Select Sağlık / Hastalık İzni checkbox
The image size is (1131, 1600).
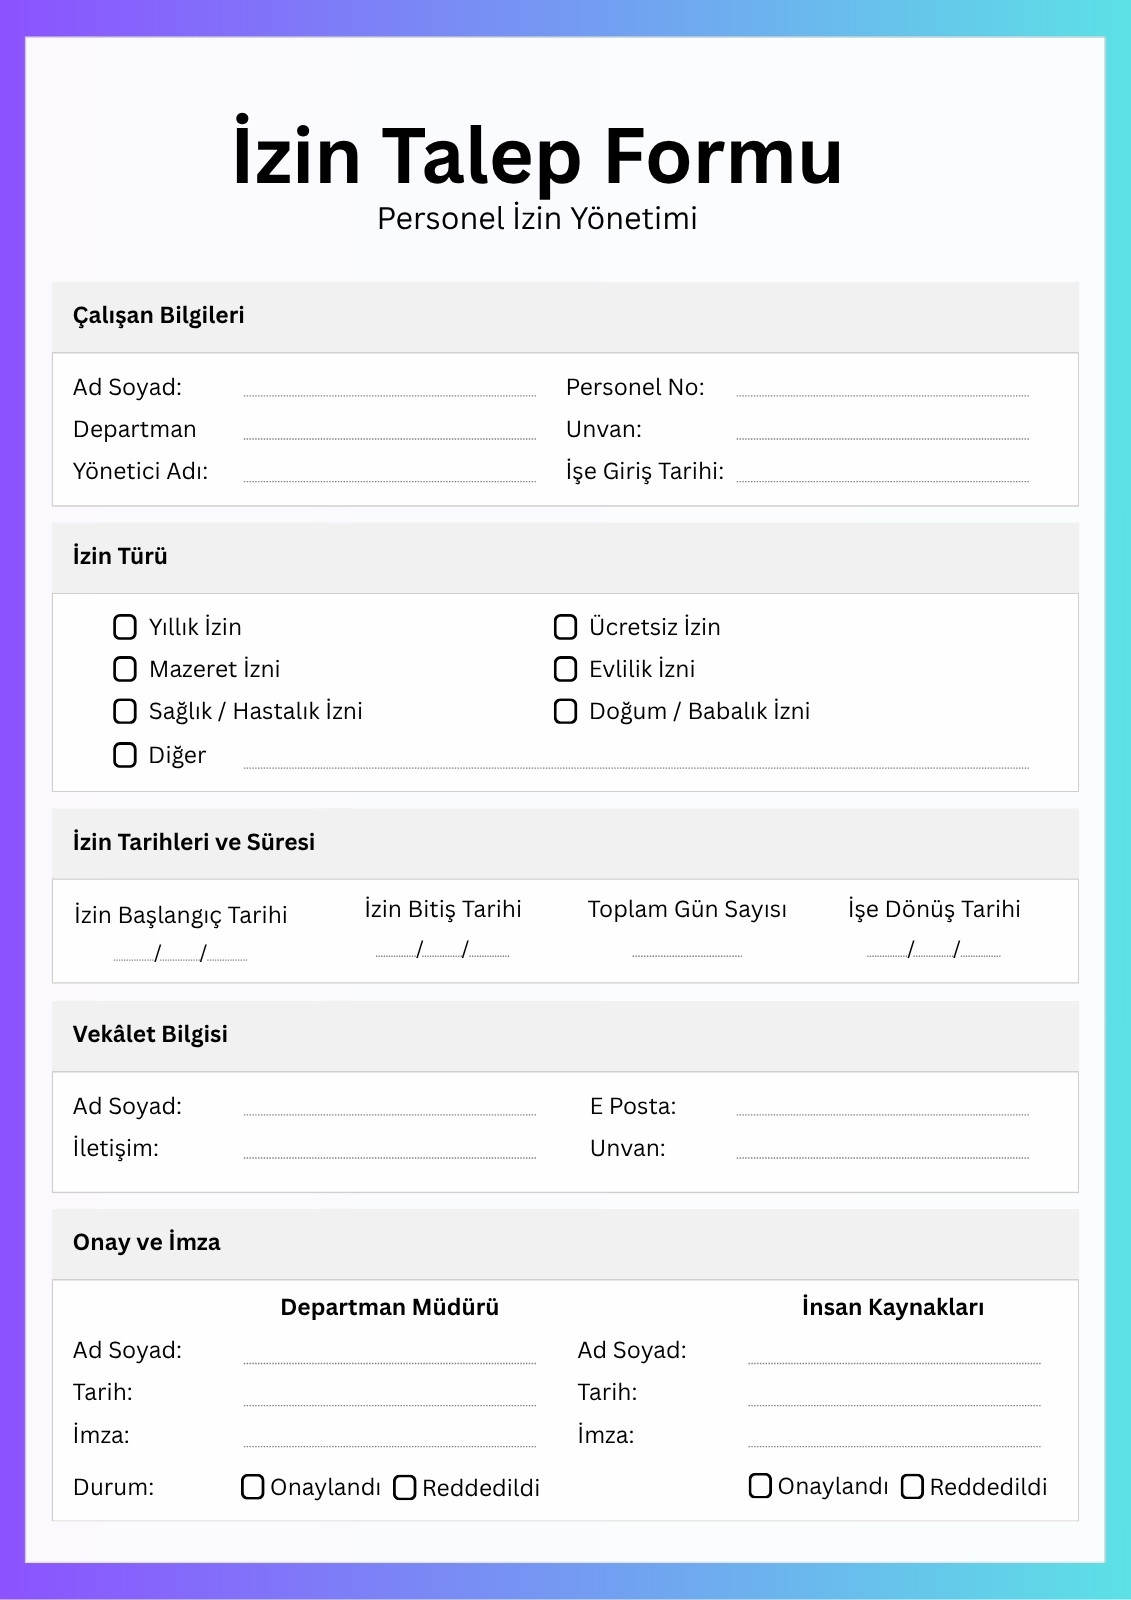pos(125,711)
